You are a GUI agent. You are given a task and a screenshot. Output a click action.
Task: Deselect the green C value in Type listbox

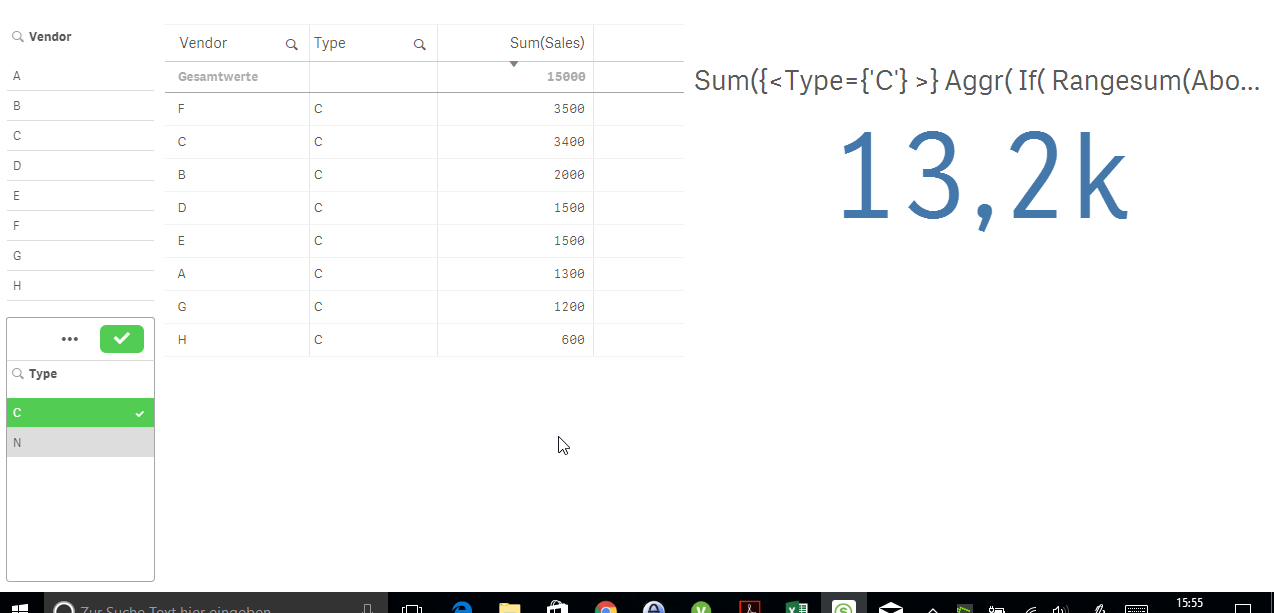80,413
